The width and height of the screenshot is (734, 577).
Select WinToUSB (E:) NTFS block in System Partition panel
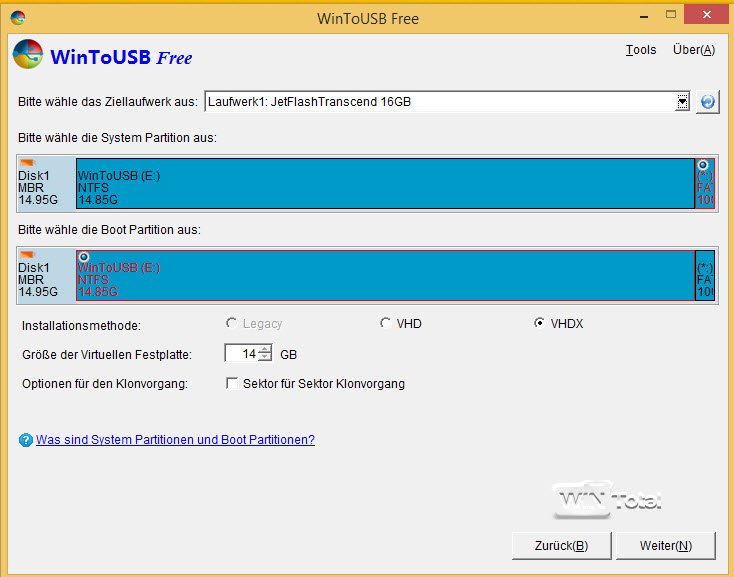point(385,183)
